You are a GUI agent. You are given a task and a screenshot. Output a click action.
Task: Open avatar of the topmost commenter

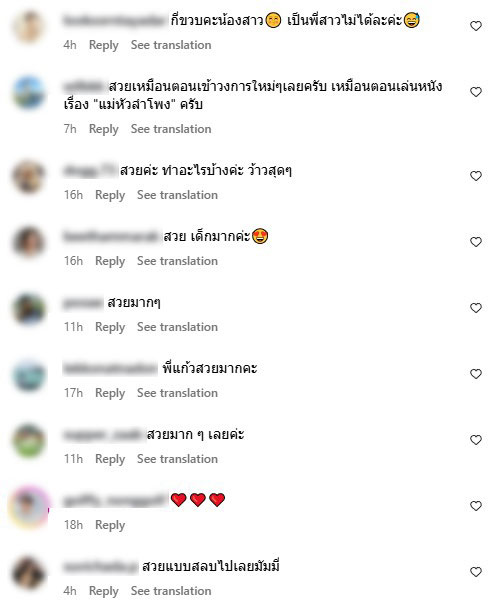[x=28, y=26]
